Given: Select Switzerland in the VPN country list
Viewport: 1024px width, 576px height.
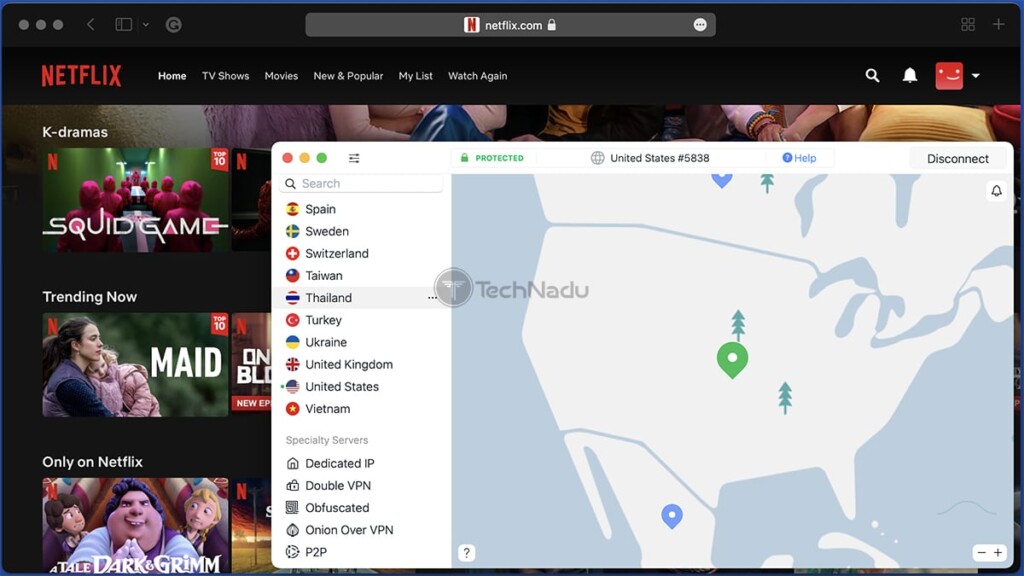Looking at the screenshot, I should coord(361,253).
